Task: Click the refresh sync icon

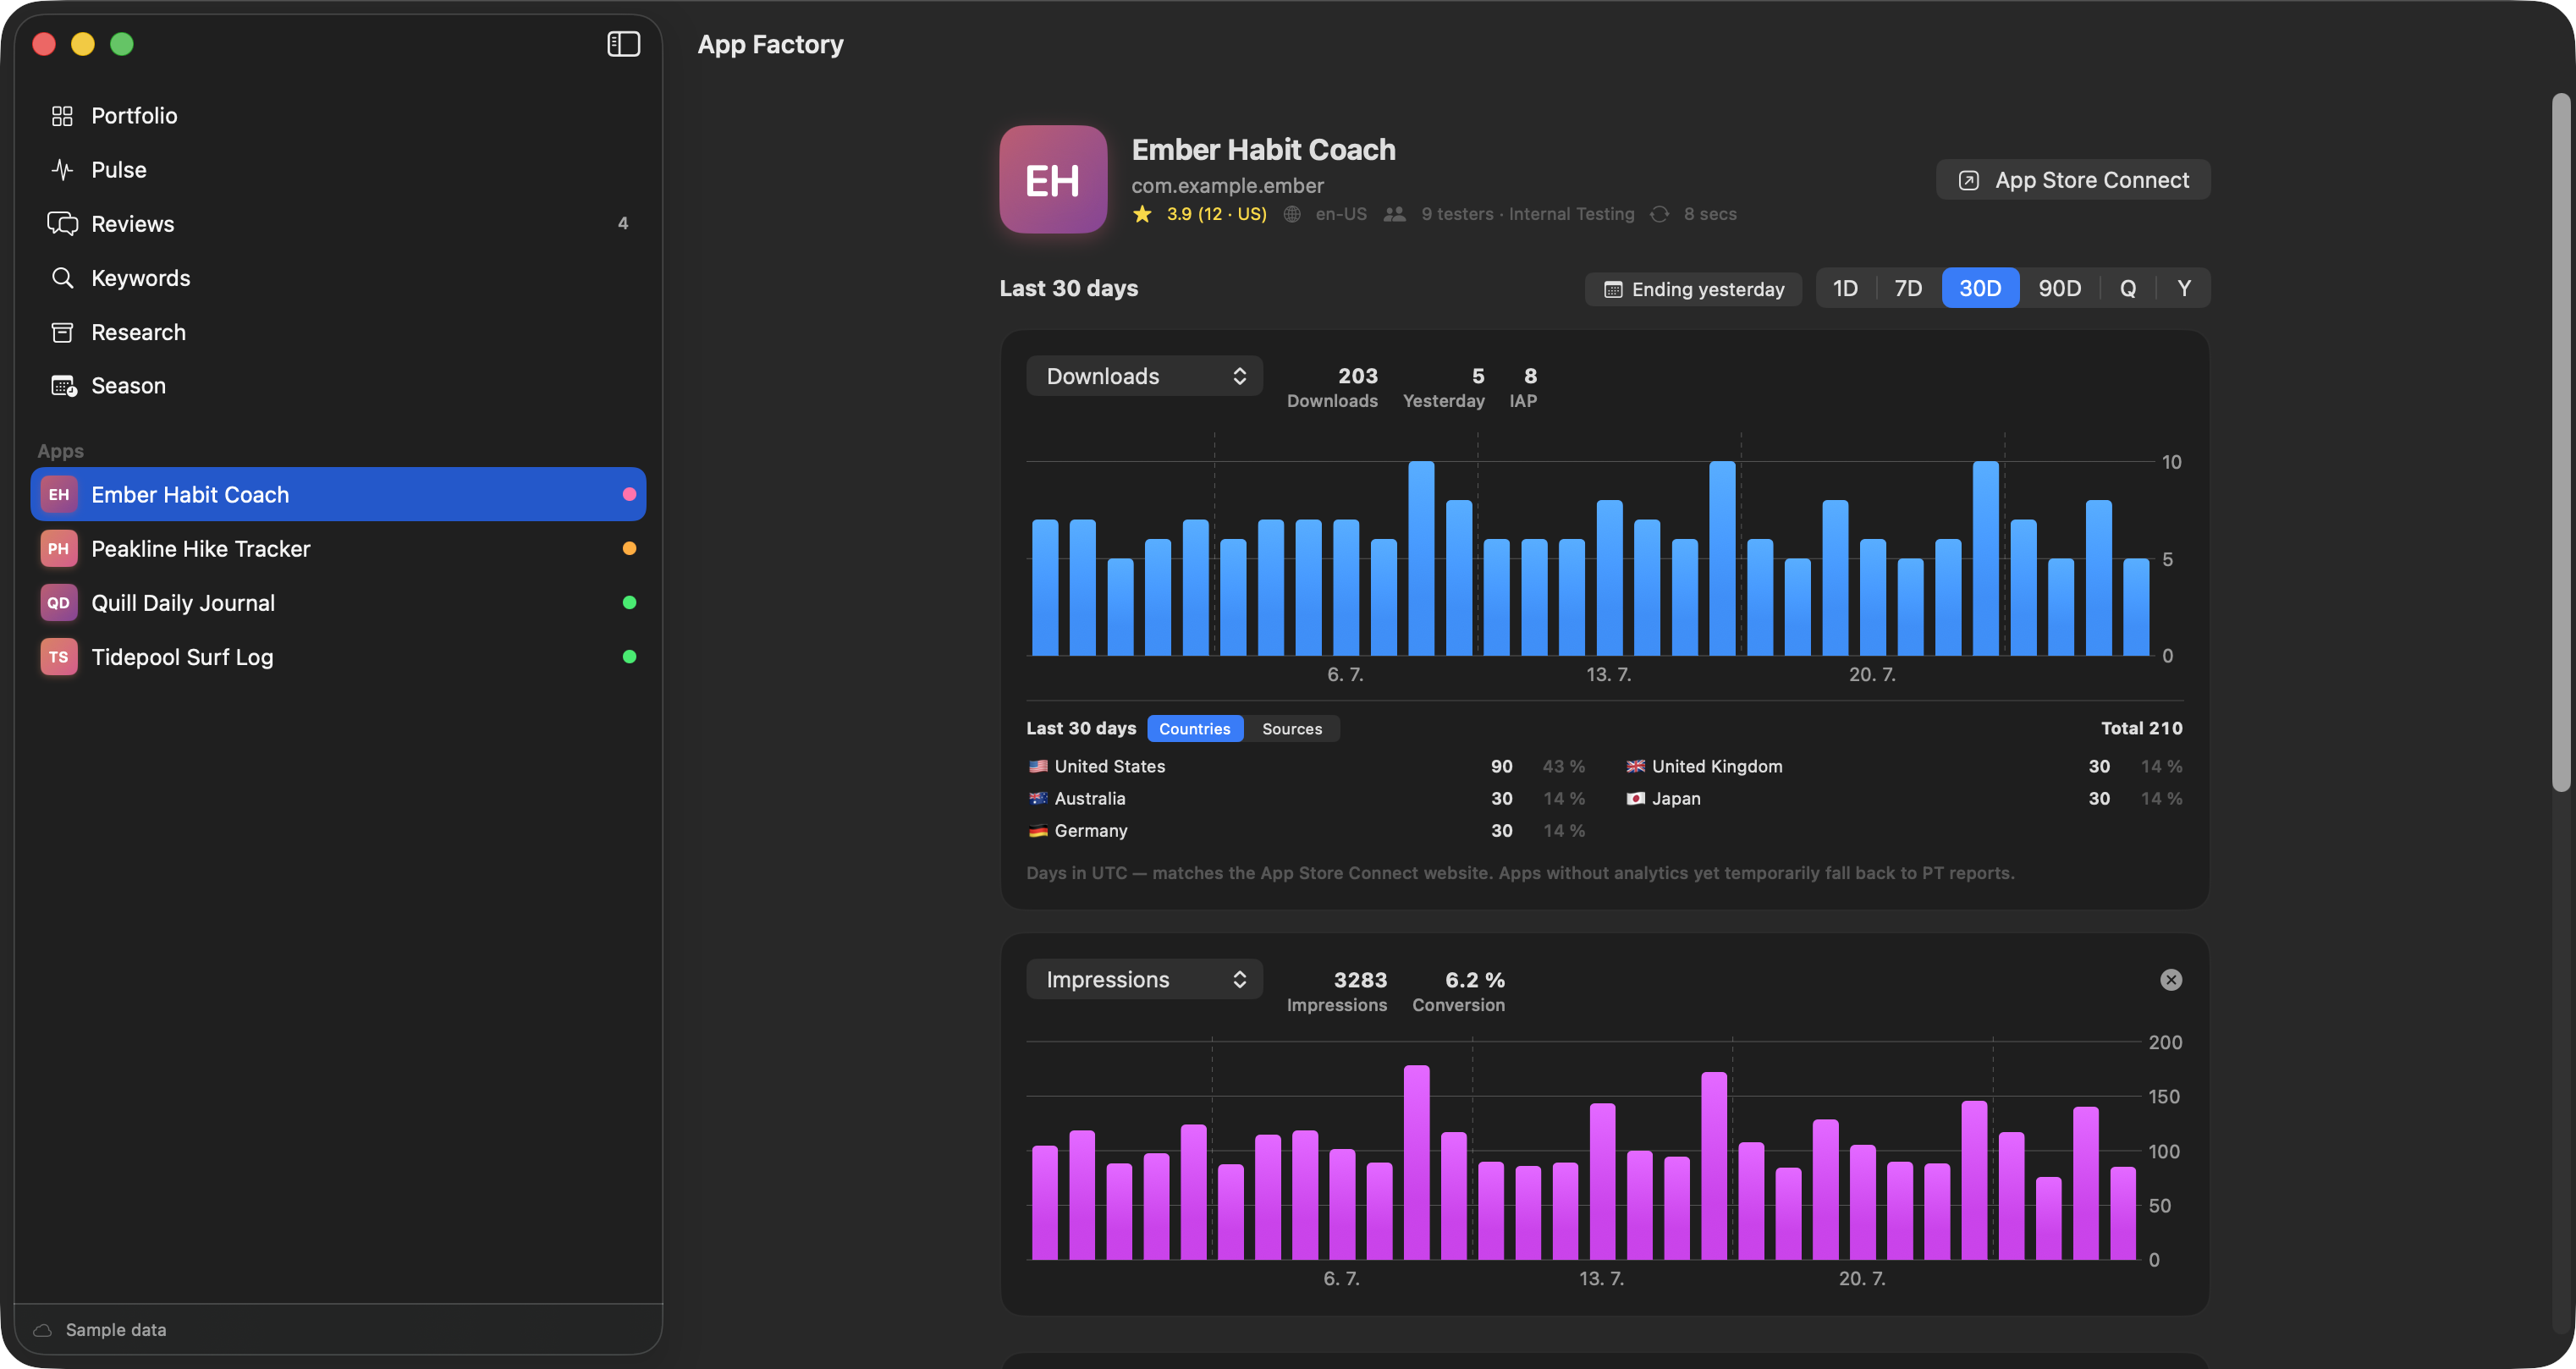Action: pyautogui.click(x=1660, y=214)
